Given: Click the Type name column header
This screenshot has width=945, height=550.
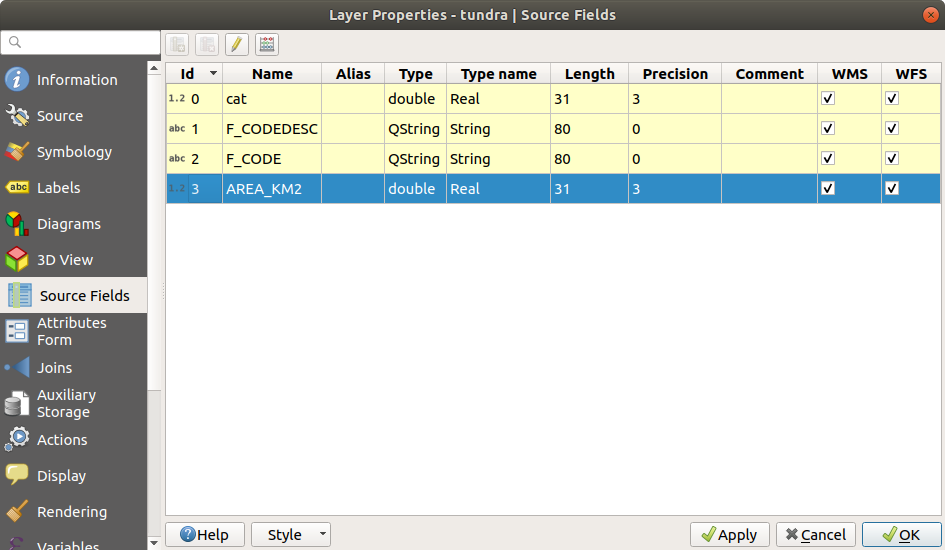Looking at the screenshot, I should click(x=498, y=73).
